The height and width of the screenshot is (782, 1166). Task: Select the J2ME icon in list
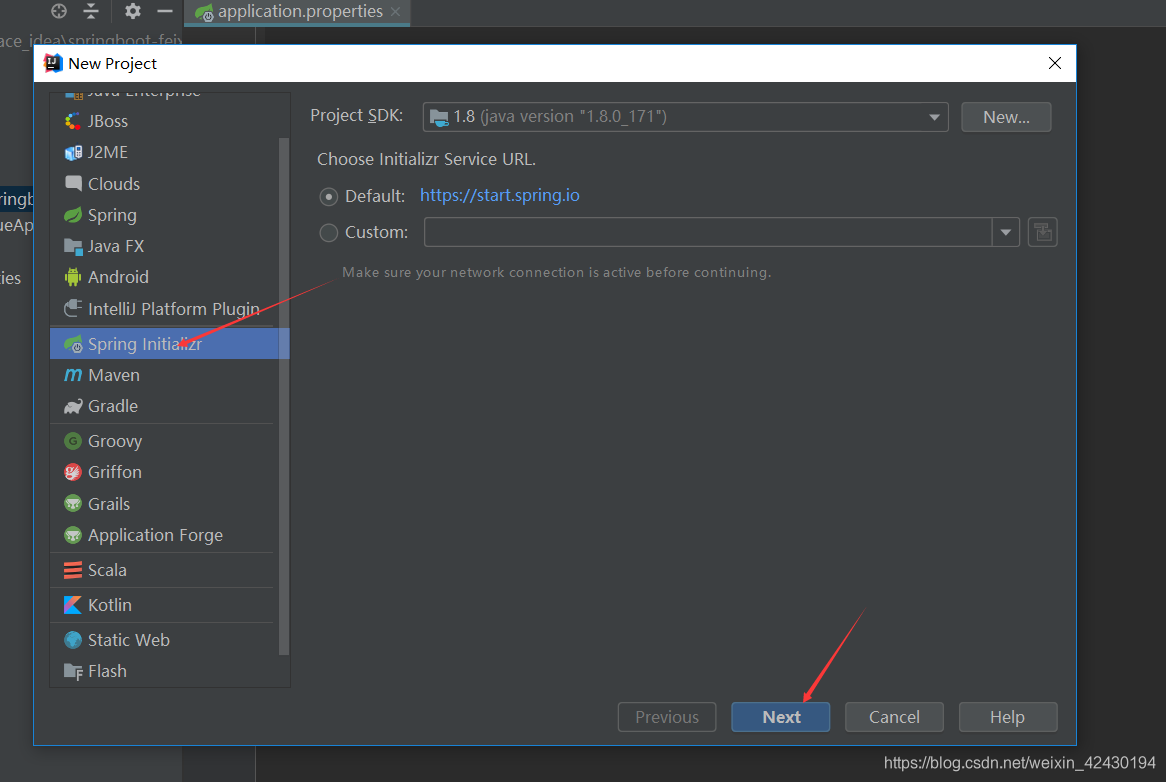coord(73,152)
